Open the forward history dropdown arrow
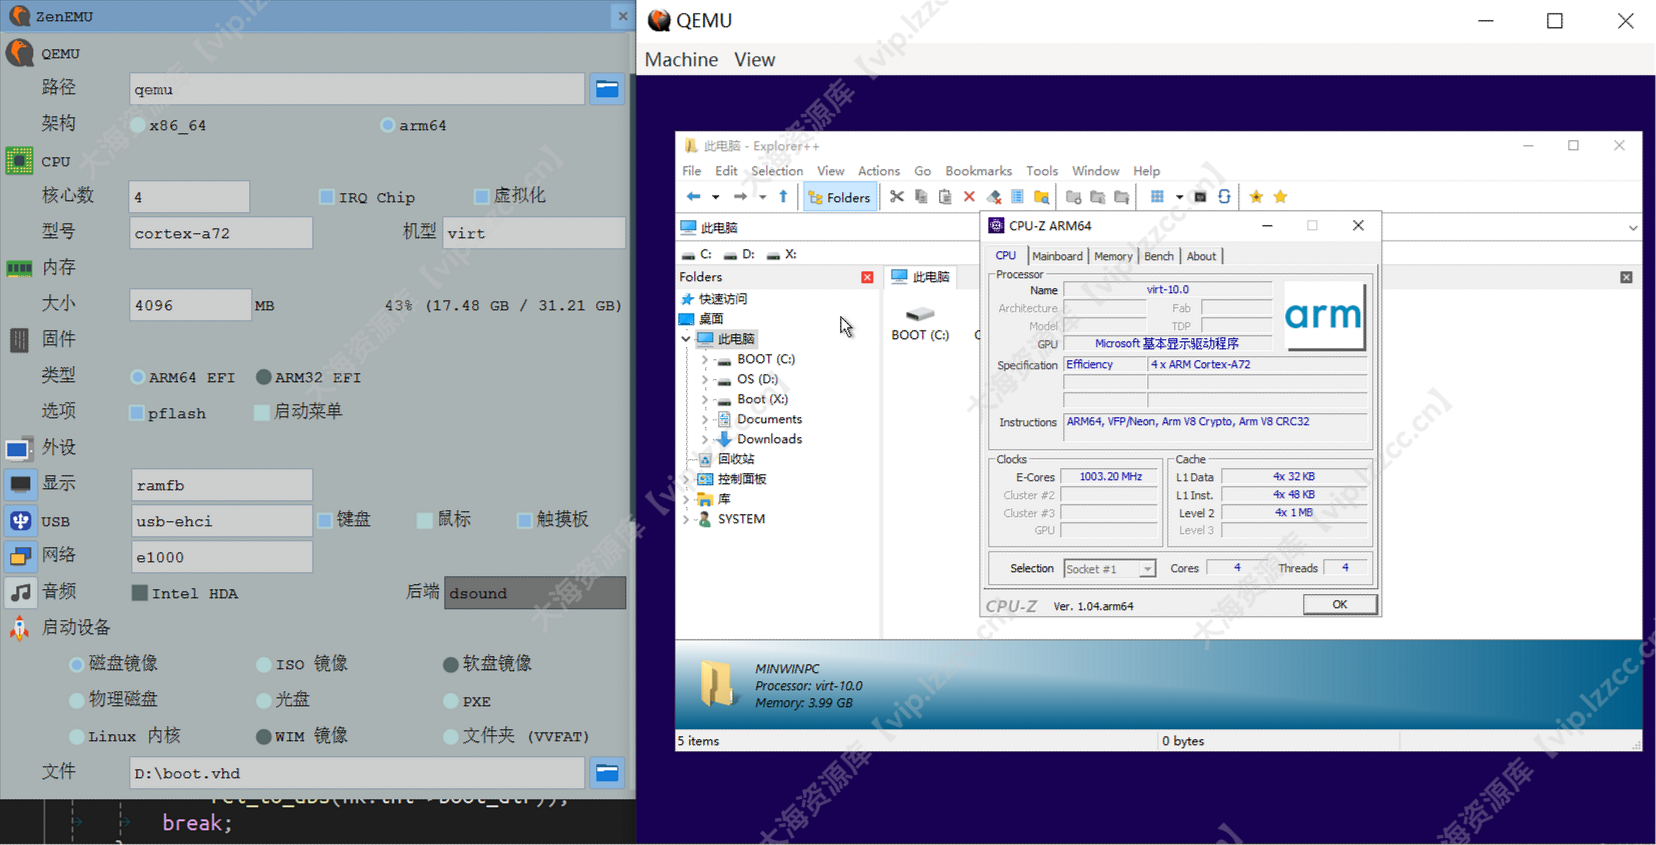Image resolution: width=1656 pixels, height=845 pixels. [762, 197]
